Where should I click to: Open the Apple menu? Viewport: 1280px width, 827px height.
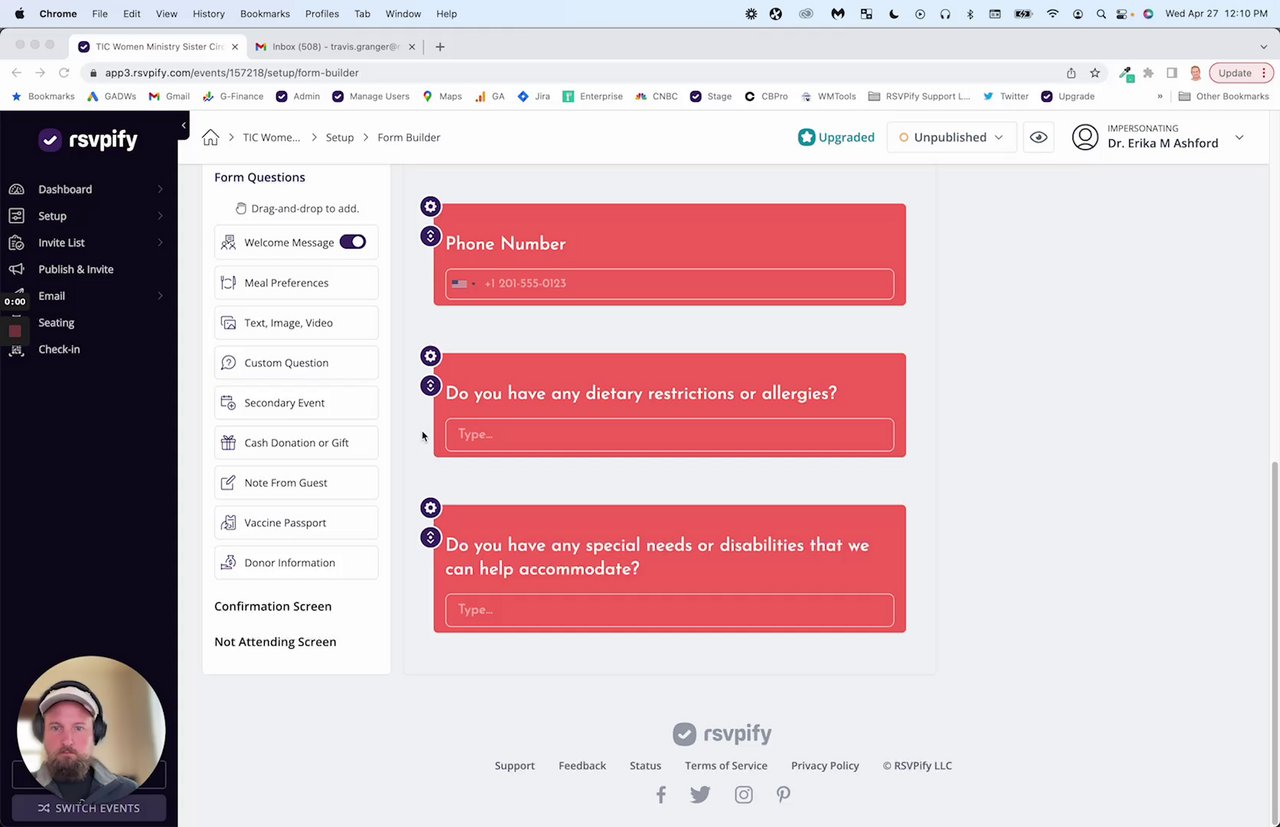[x=19, y=14]
